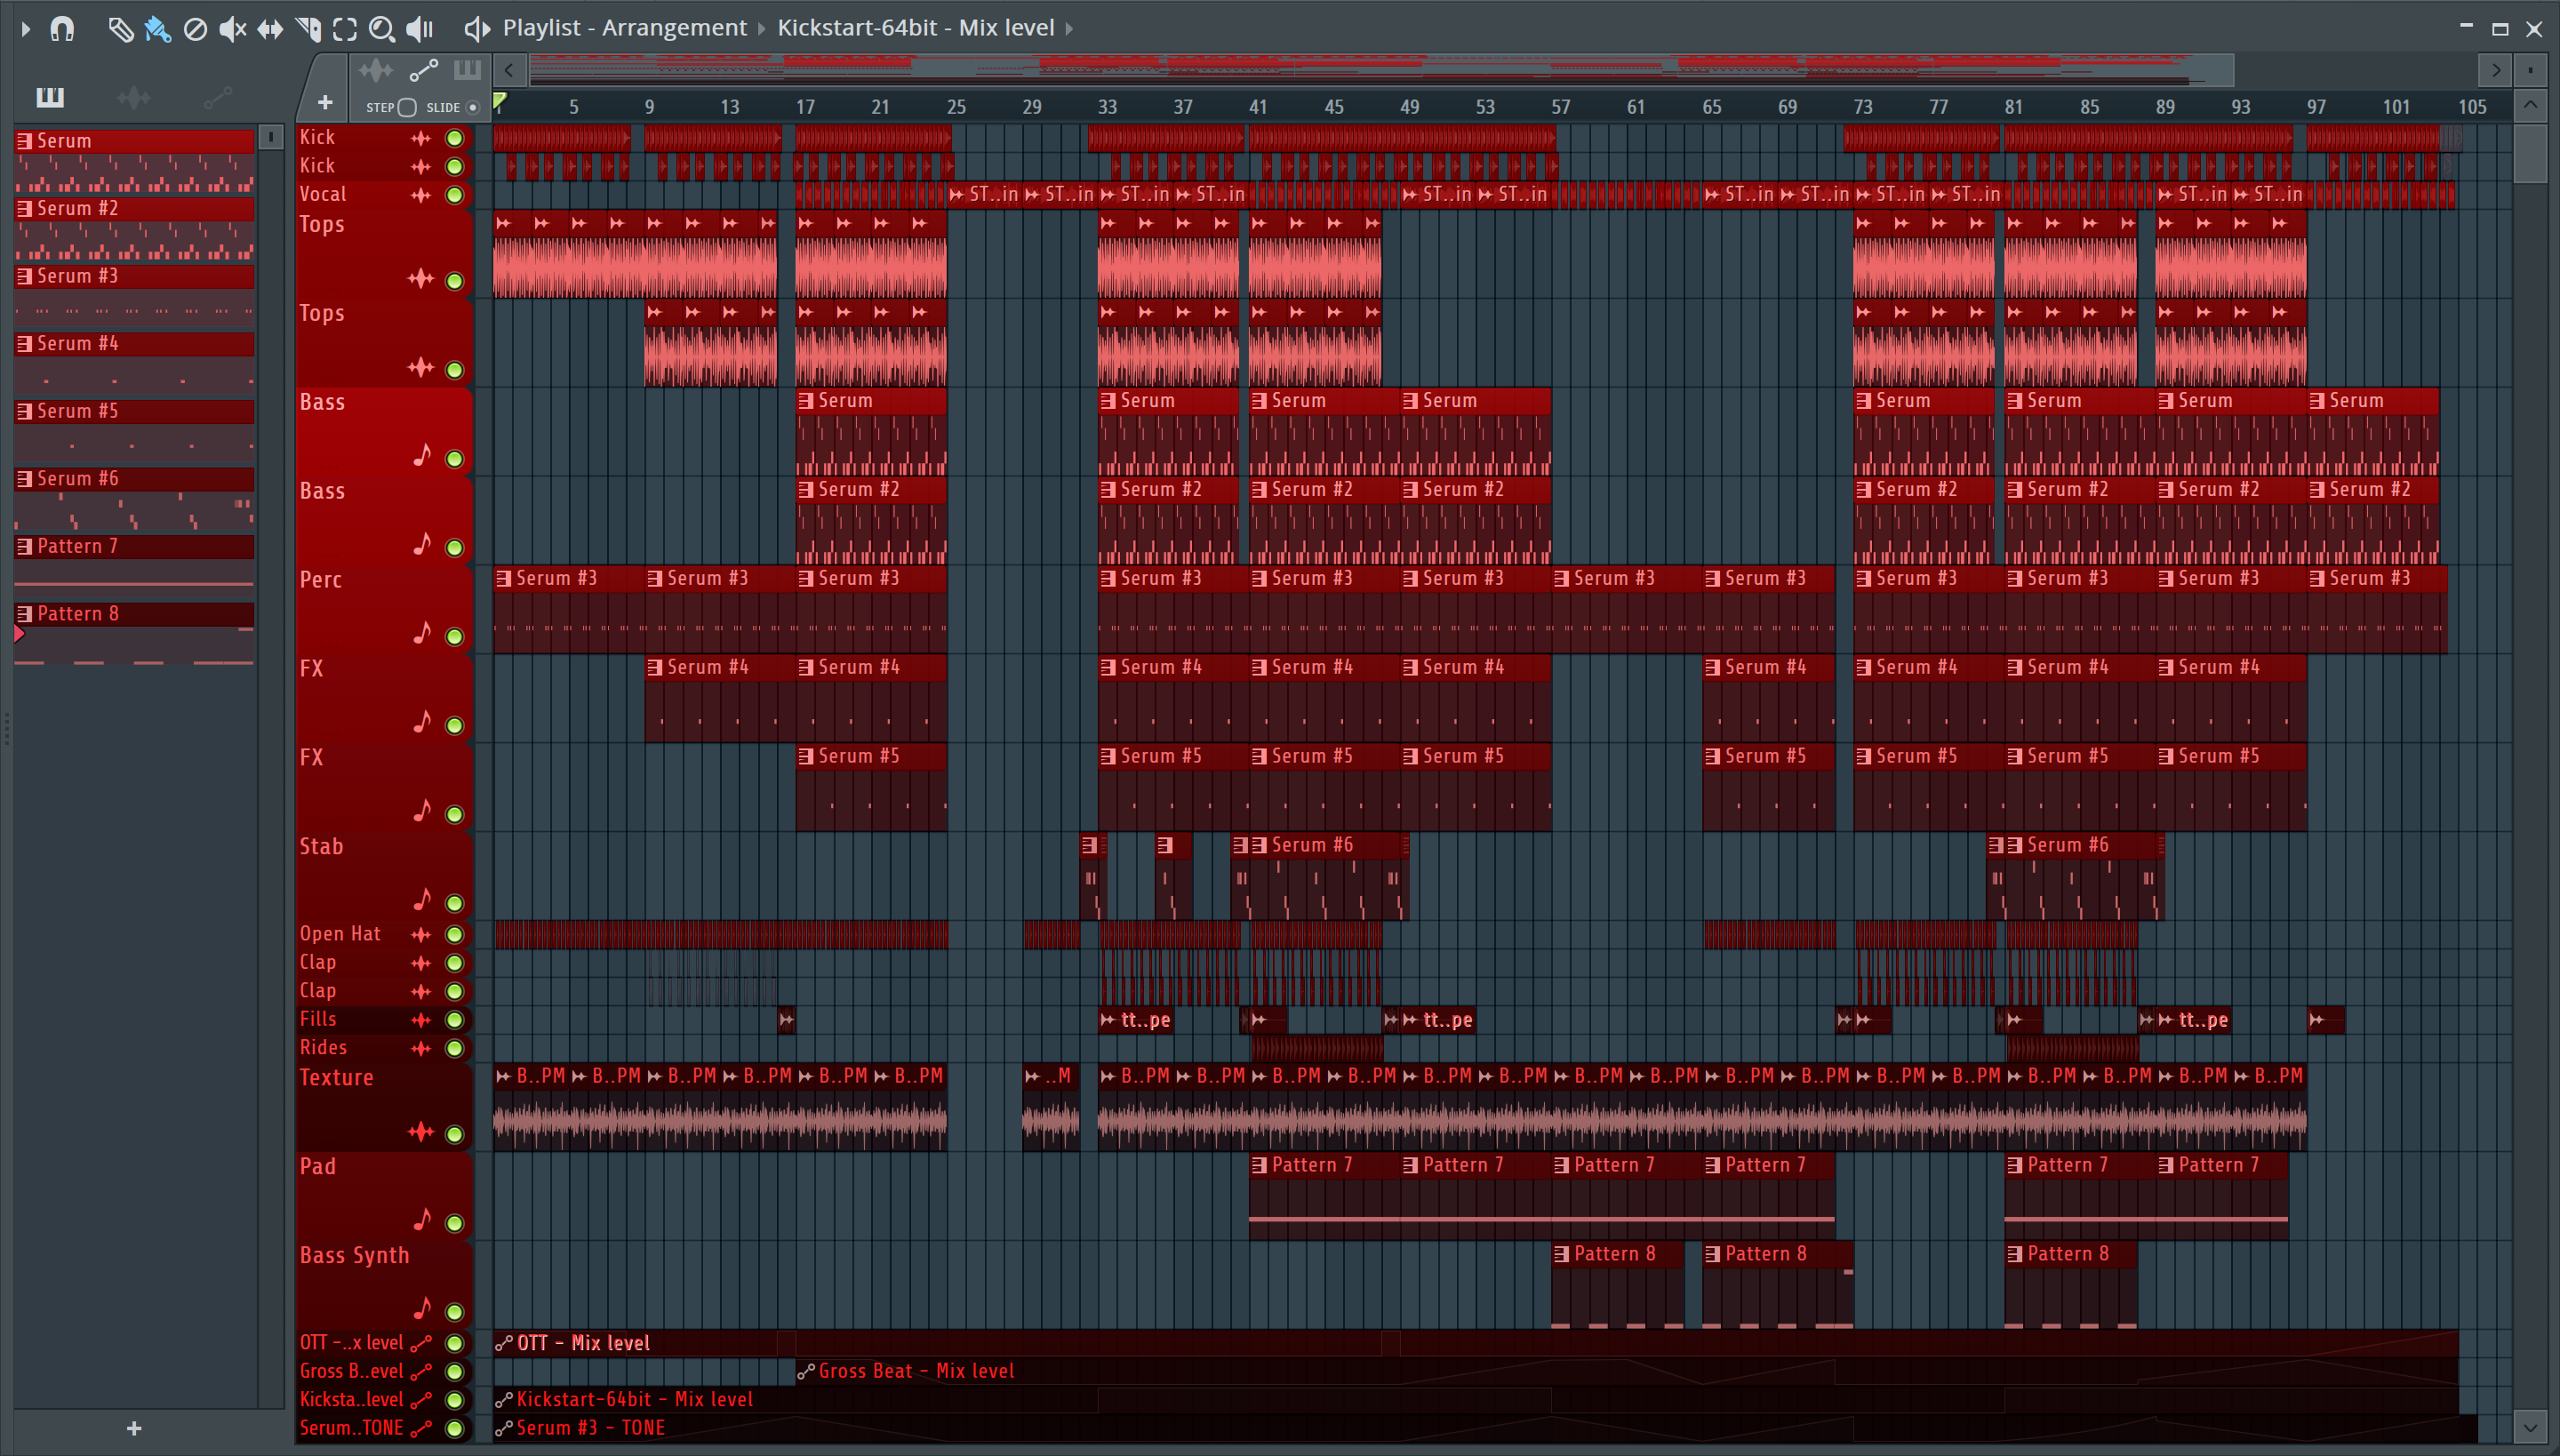
Task: Mute the Pad track
Action: (x=455, y=1223)
